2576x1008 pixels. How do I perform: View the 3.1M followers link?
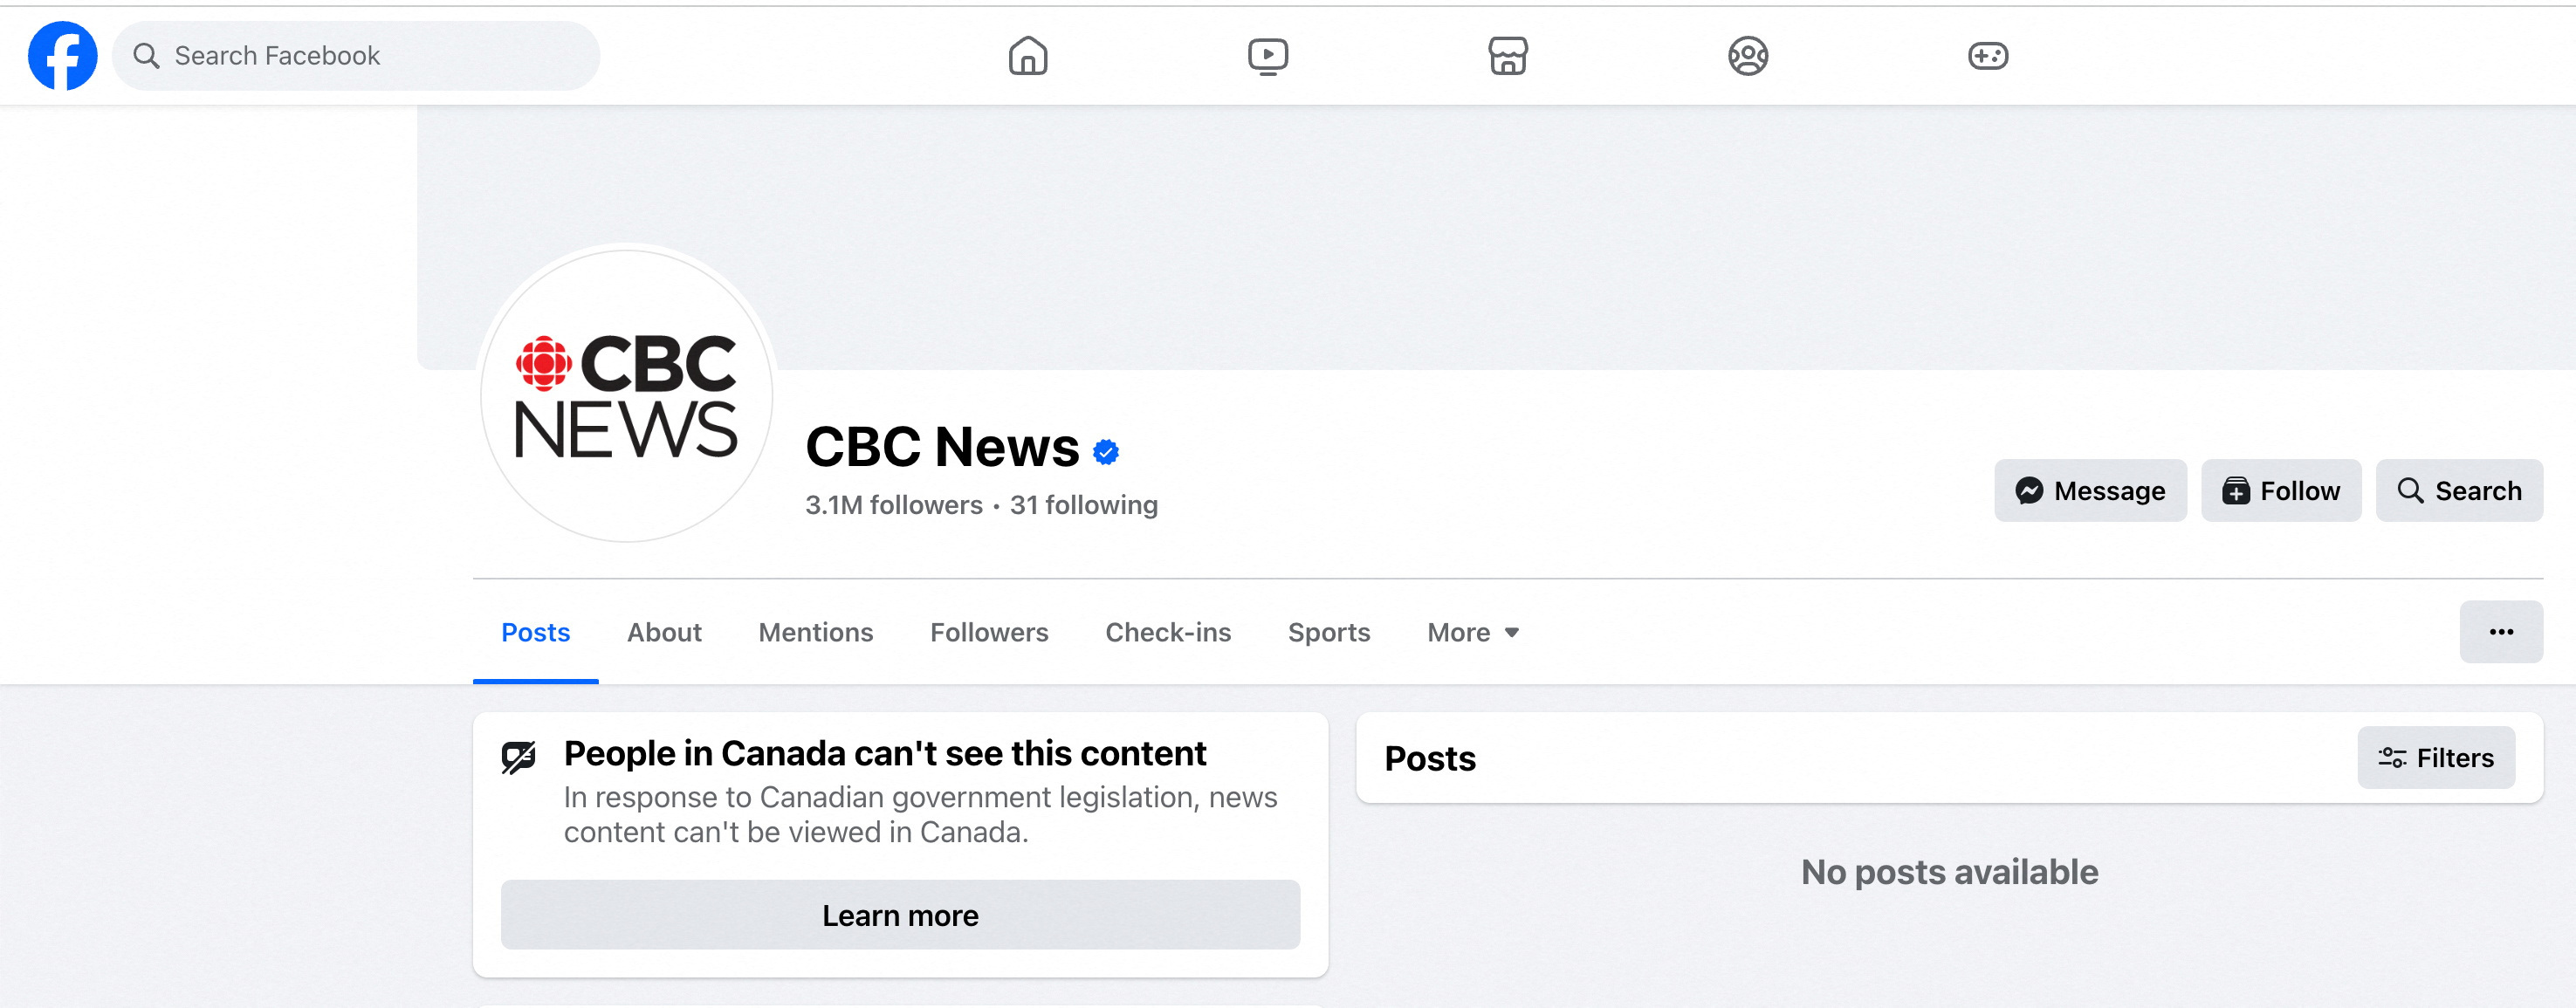pos(893,505)
